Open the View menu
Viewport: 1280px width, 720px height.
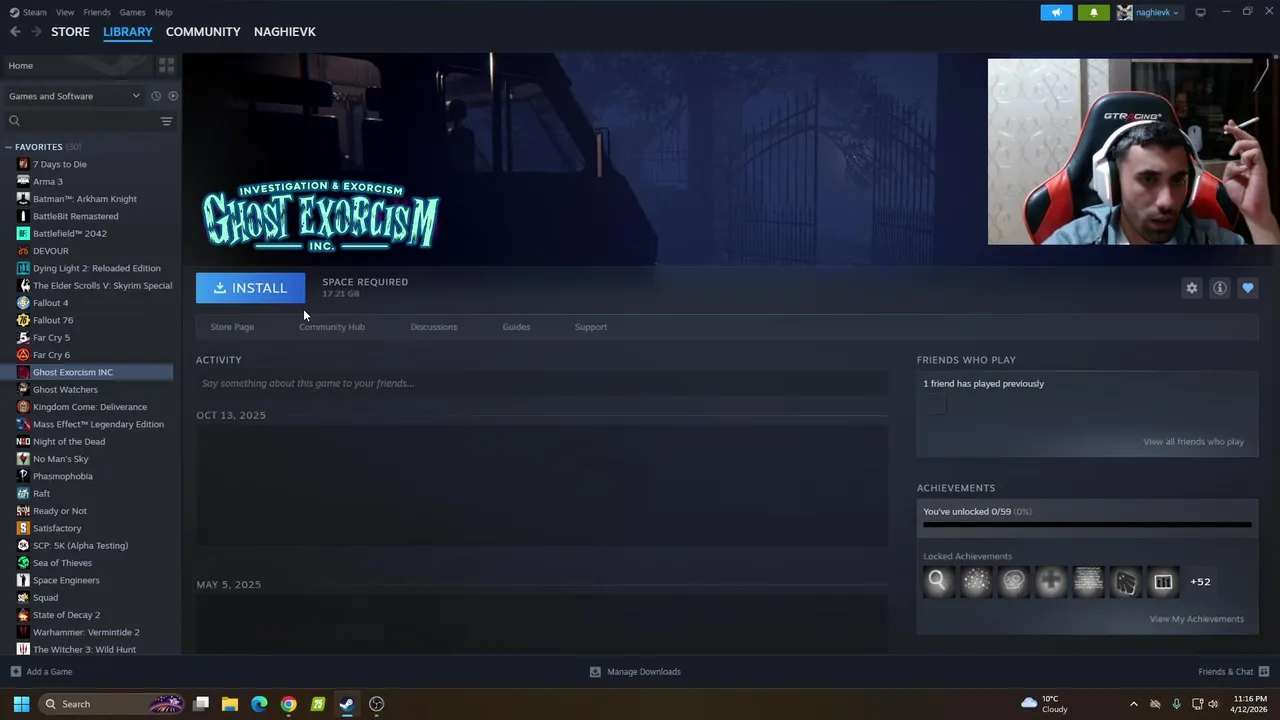[65, 12]
